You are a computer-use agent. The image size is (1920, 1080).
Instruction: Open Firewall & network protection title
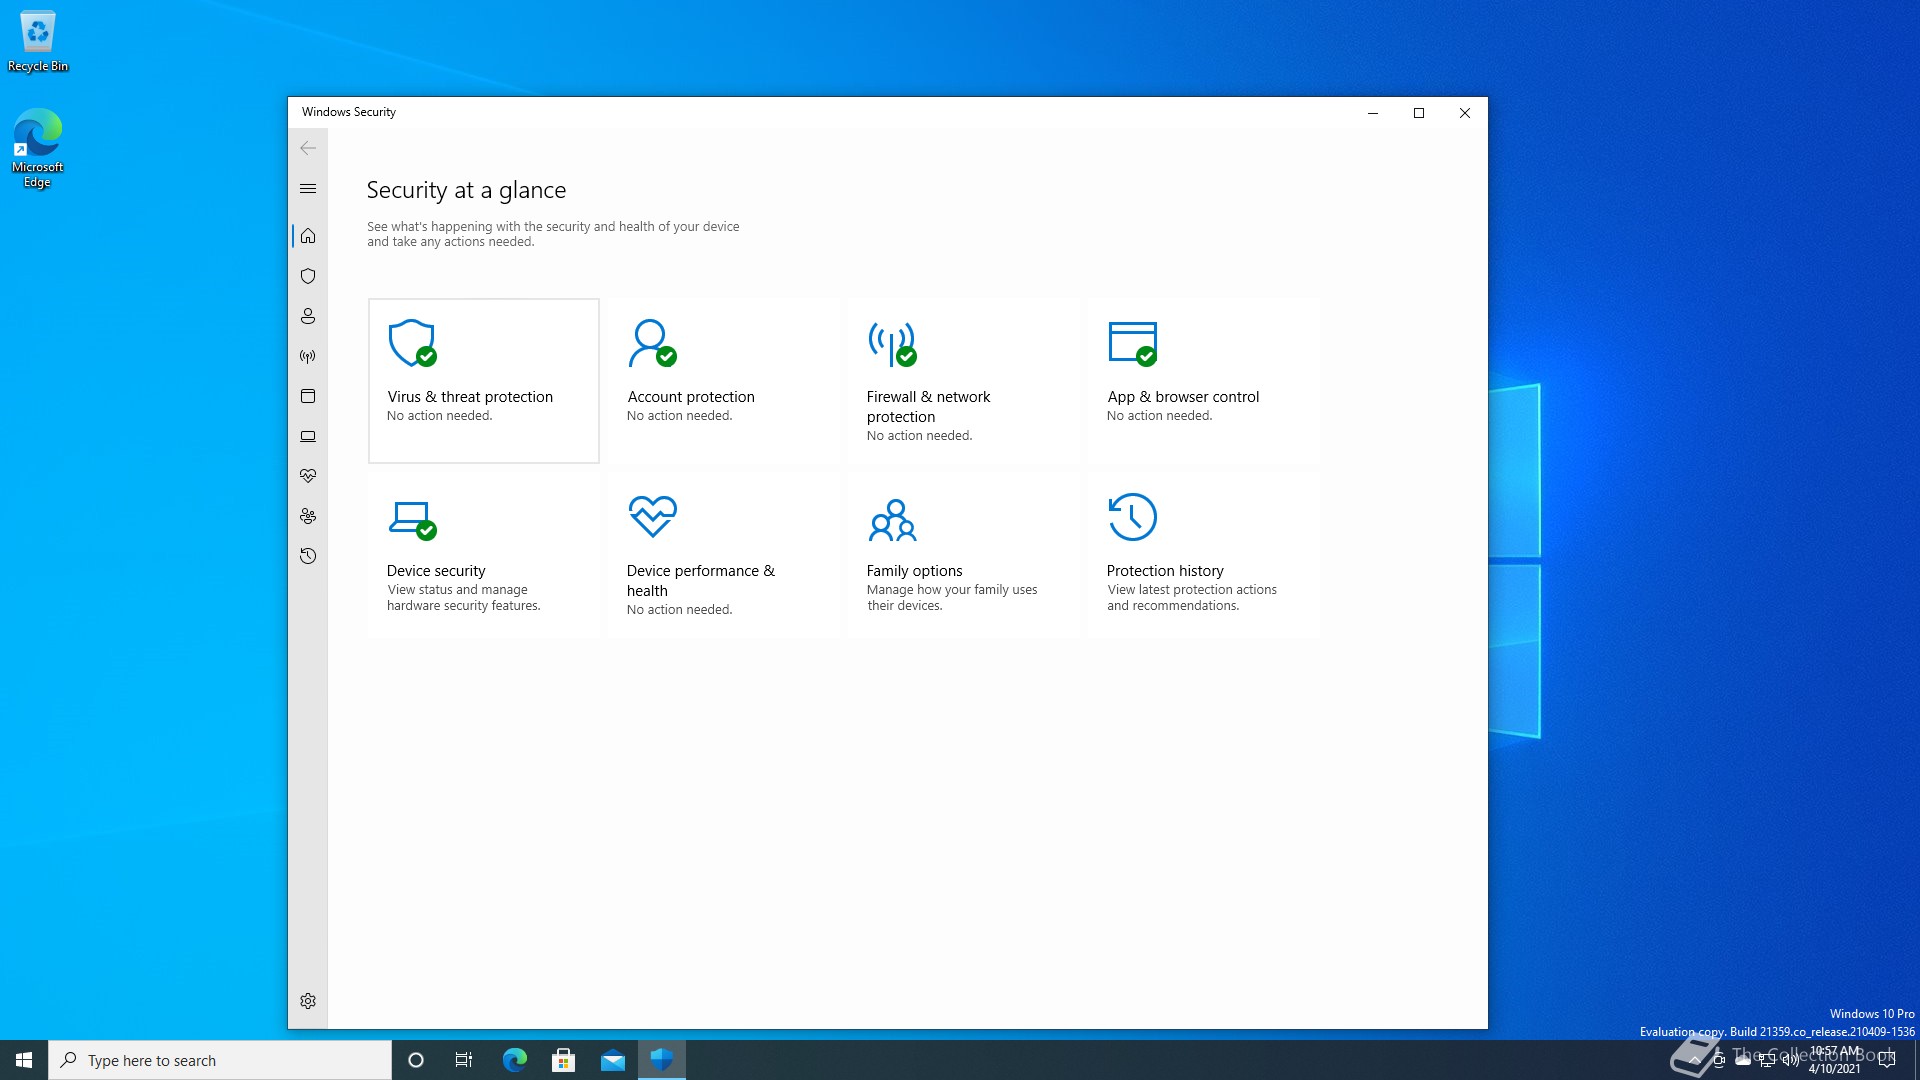pyautogui.click(x=928, y=407)
